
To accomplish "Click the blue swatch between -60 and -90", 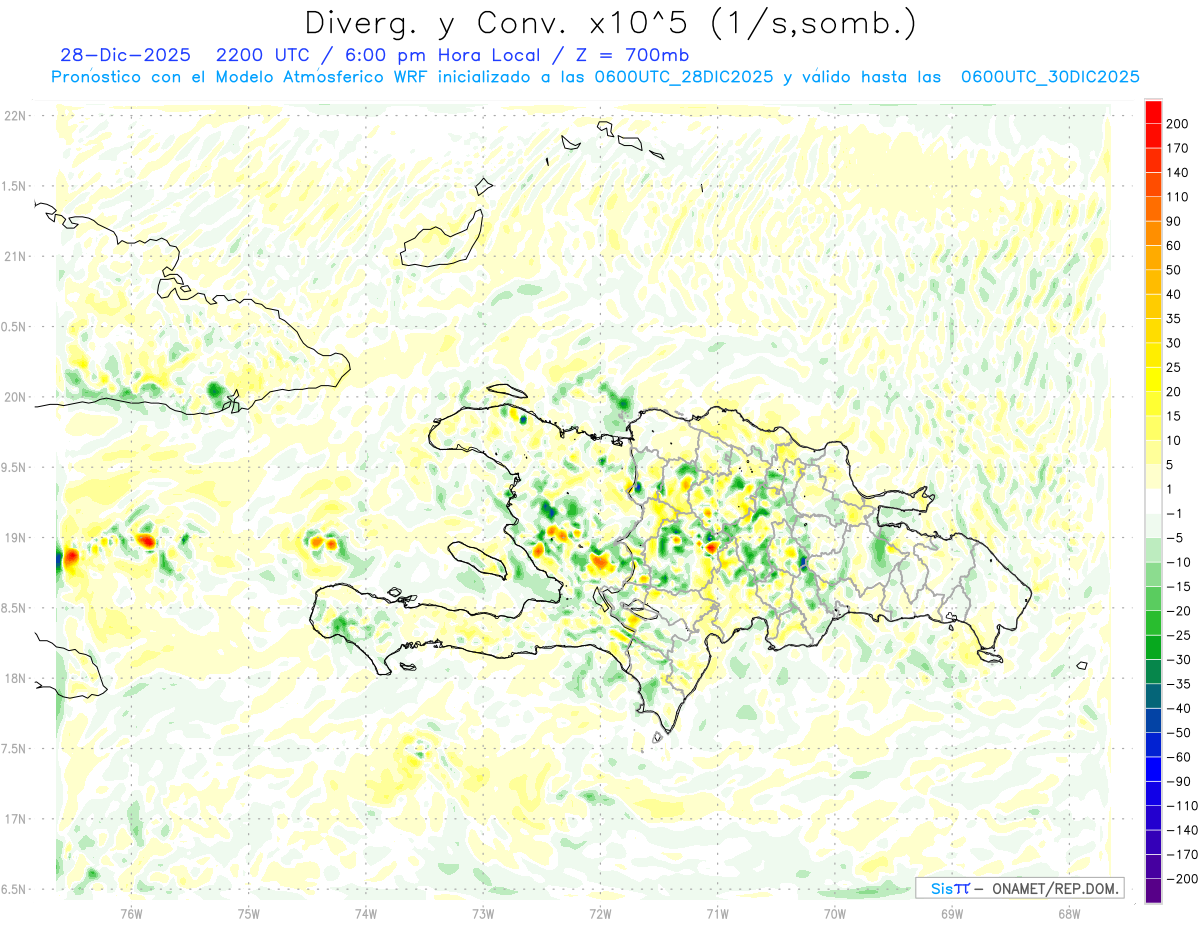I will 1153,770.
